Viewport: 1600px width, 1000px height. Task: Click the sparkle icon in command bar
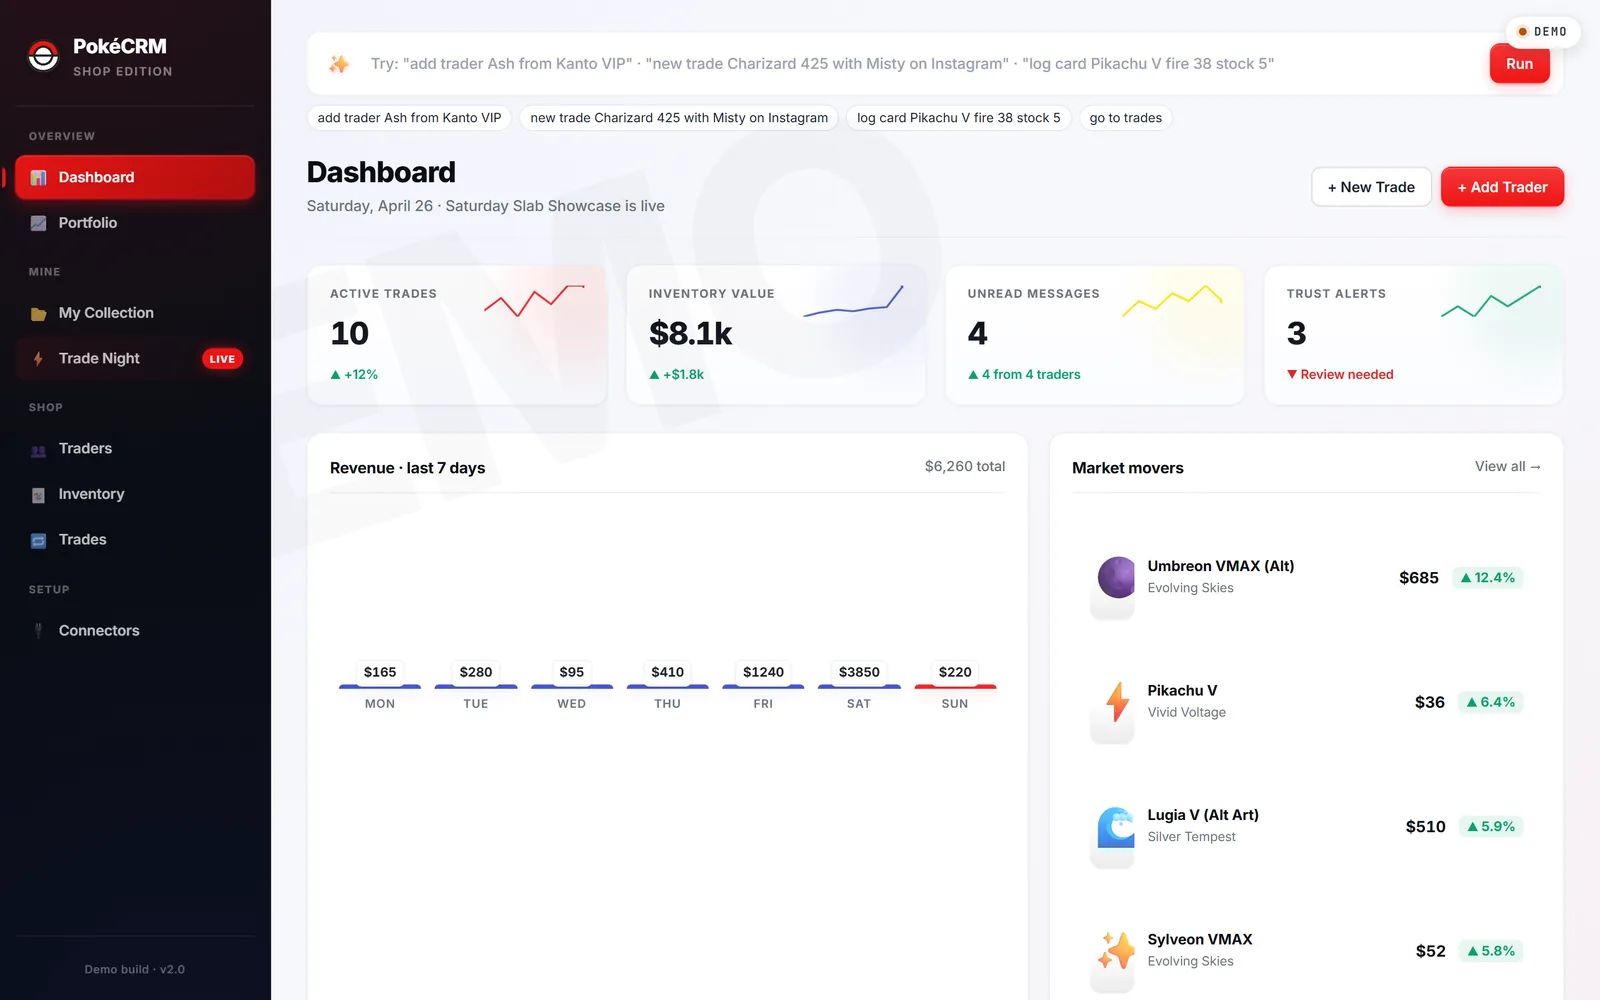pyautogui.click(x=339, y=64)
